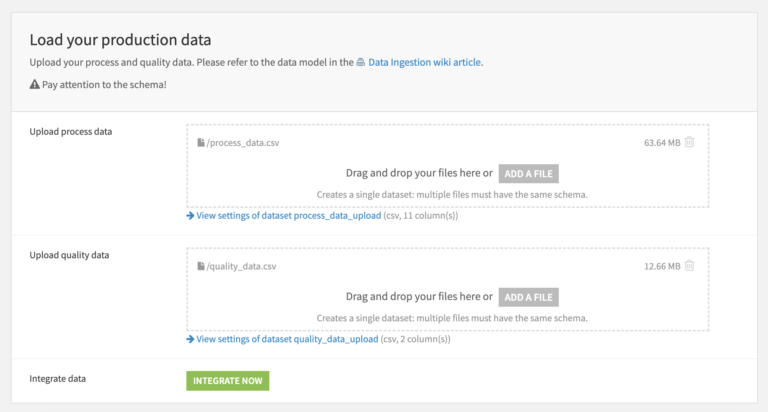Screen dimensions: 768x412
Task: Click the warning triangle icon near schema notice
Action: coord(34,84)
